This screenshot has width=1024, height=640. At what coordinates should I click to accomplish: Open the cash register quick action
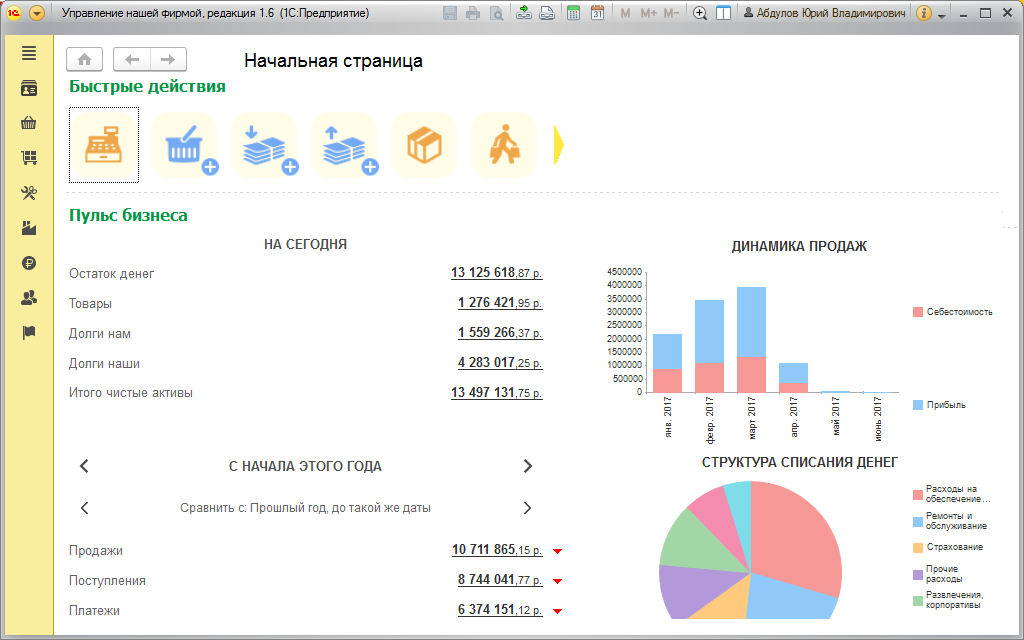pos(104,146)
